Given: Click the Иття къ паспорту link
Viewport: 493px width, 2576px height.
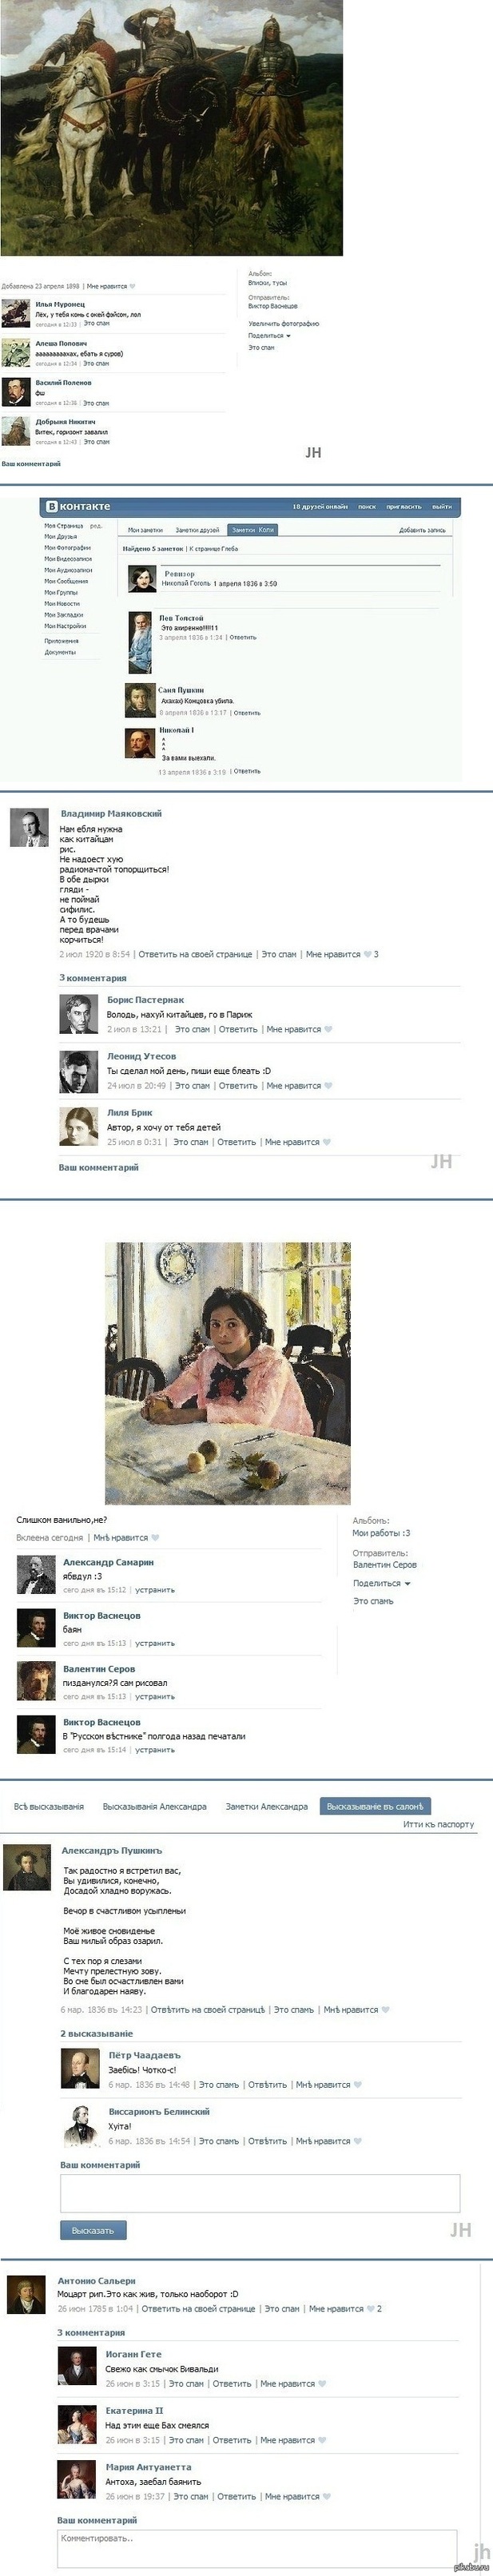Looking at the screenshot, I should [x=438, y=1824].
